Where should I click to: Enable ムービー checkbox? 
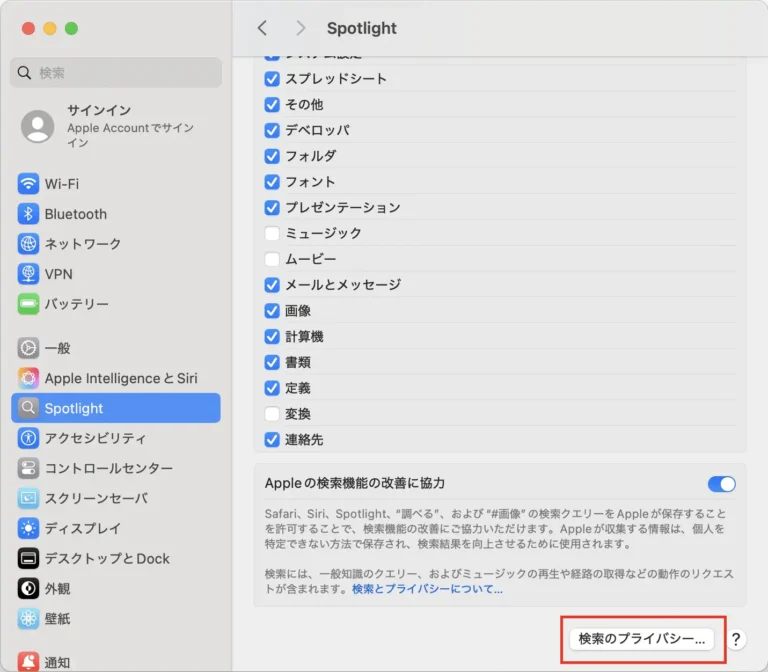[272, 259]
